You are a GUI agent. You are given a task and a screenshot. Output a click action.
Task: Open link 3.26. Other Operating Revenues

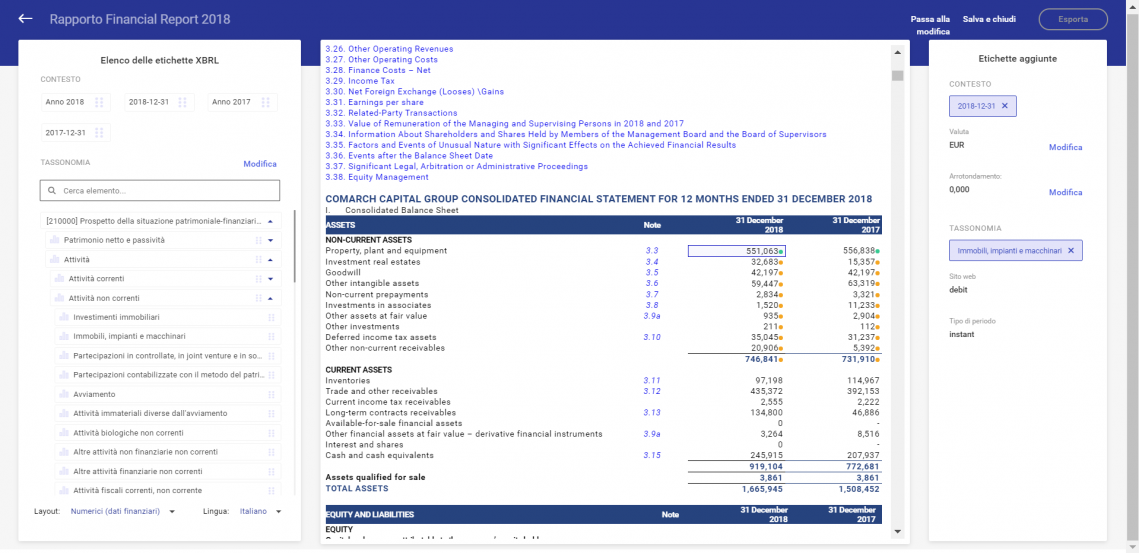tap(389, 49)
